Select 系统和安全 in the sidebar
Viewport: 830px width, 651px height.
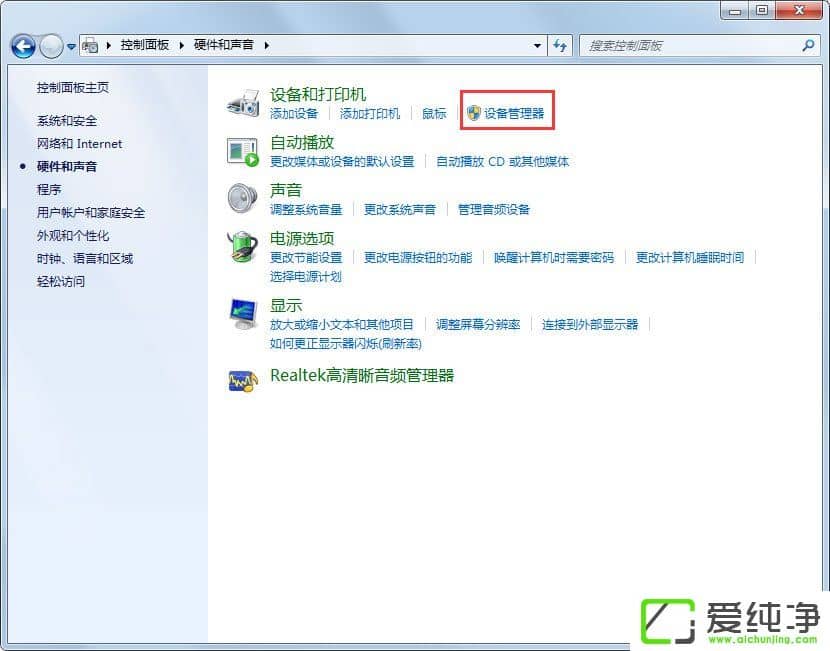pos(67,121)
